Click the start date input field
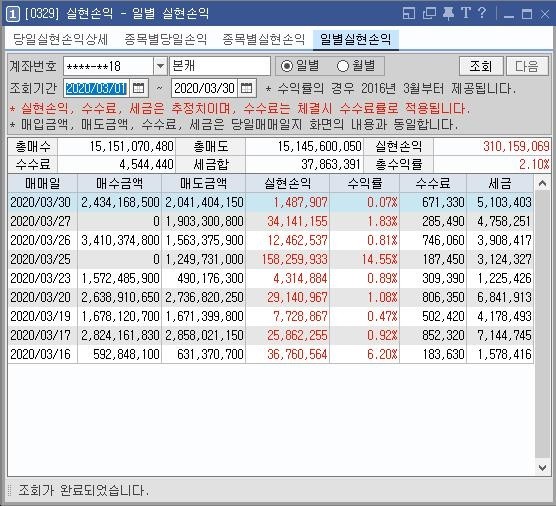 (x=96, y=88)
